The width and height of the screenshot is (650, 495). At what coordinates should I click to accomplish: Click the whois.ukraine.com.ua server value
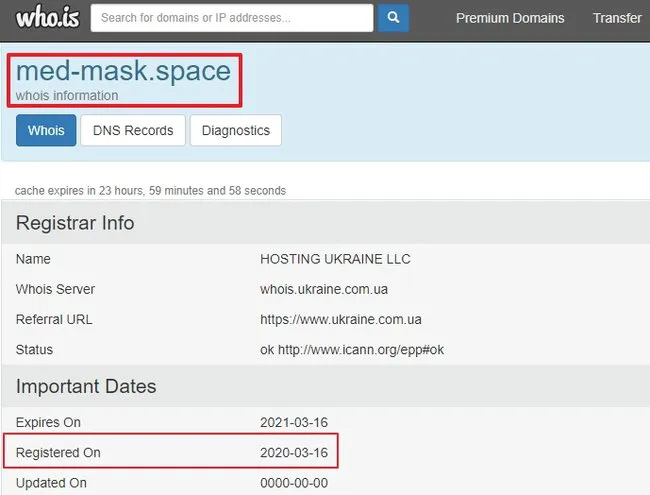click(324, 289)
